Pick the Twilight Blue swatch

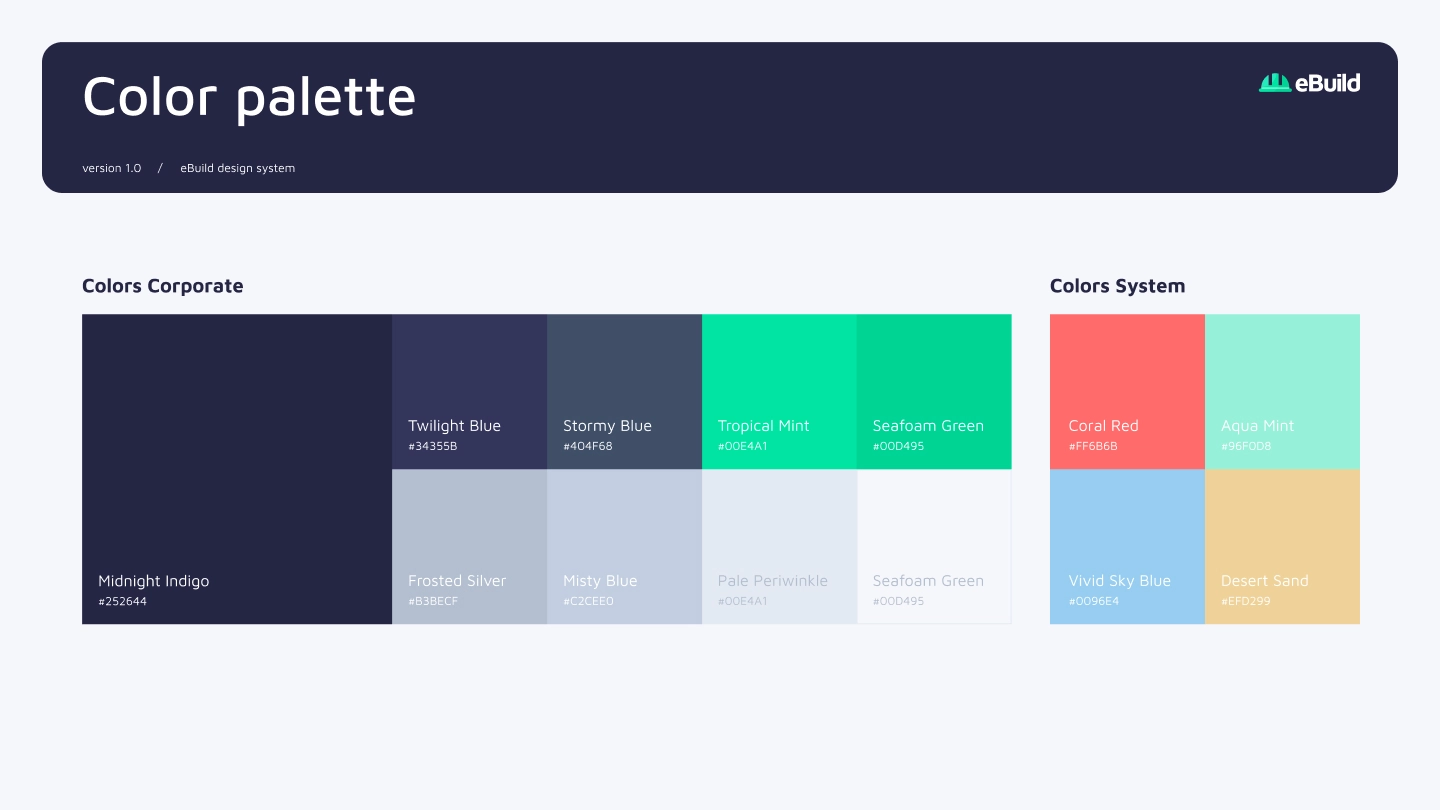coord(469,391)
